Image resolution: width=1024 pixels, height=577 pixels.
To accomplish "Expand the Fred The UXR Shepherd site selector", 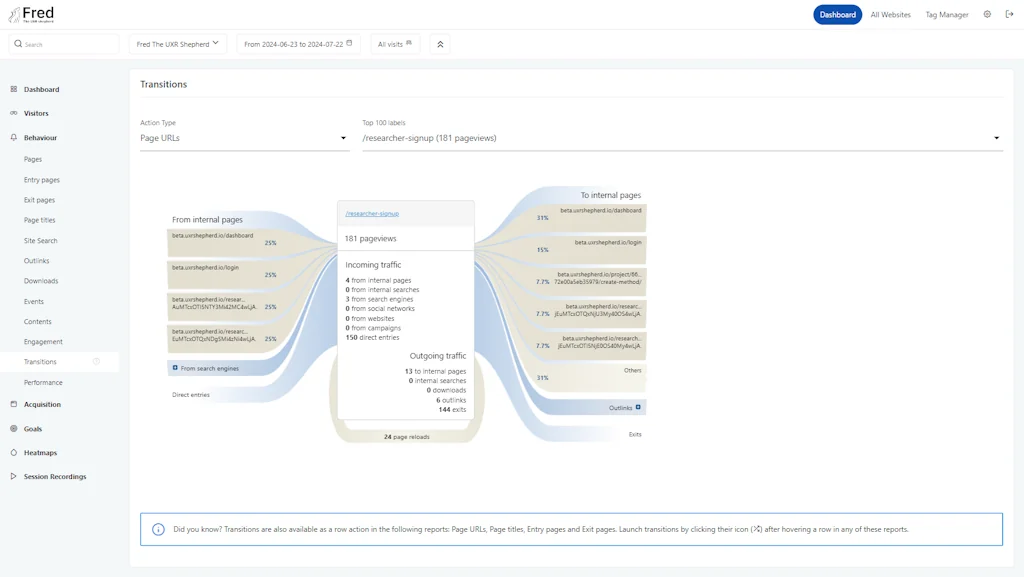I will point(178,44).
